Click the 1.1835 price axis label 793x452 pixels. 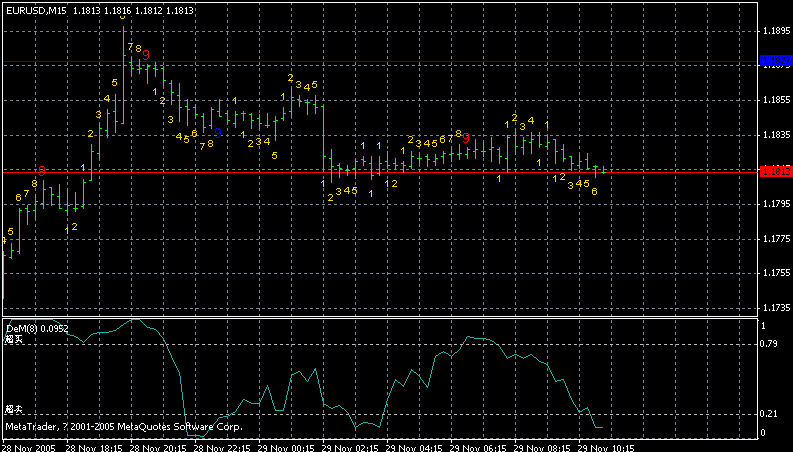pos(775,135)
